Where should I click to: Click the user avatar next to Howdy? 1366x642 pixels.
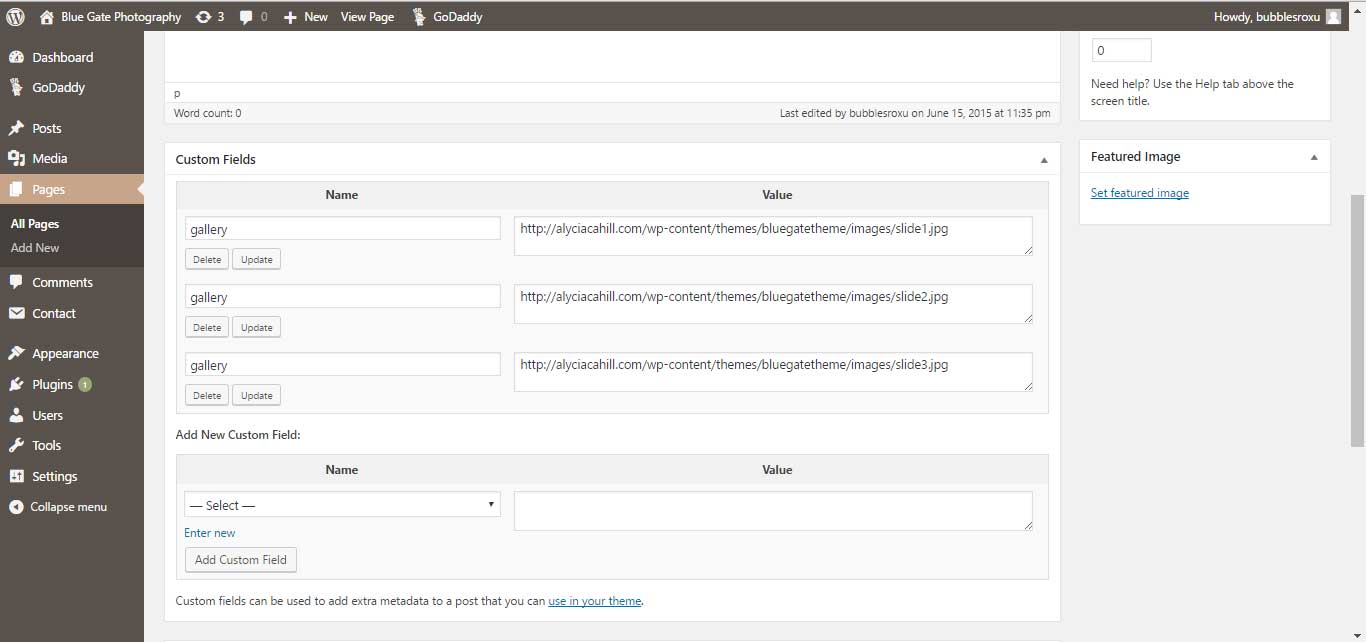tap(1333, 16)
